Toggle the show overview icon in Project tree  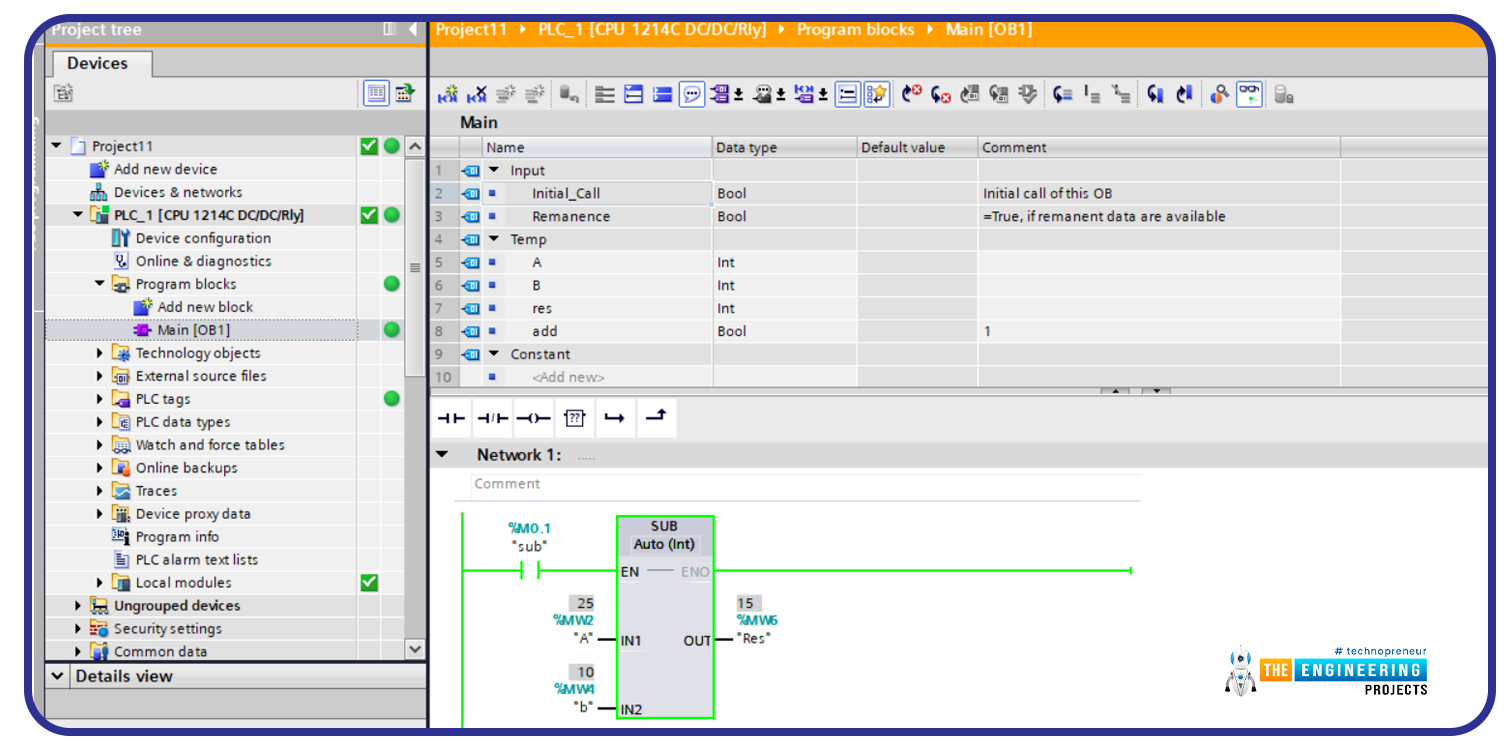(x=375, y=94)
